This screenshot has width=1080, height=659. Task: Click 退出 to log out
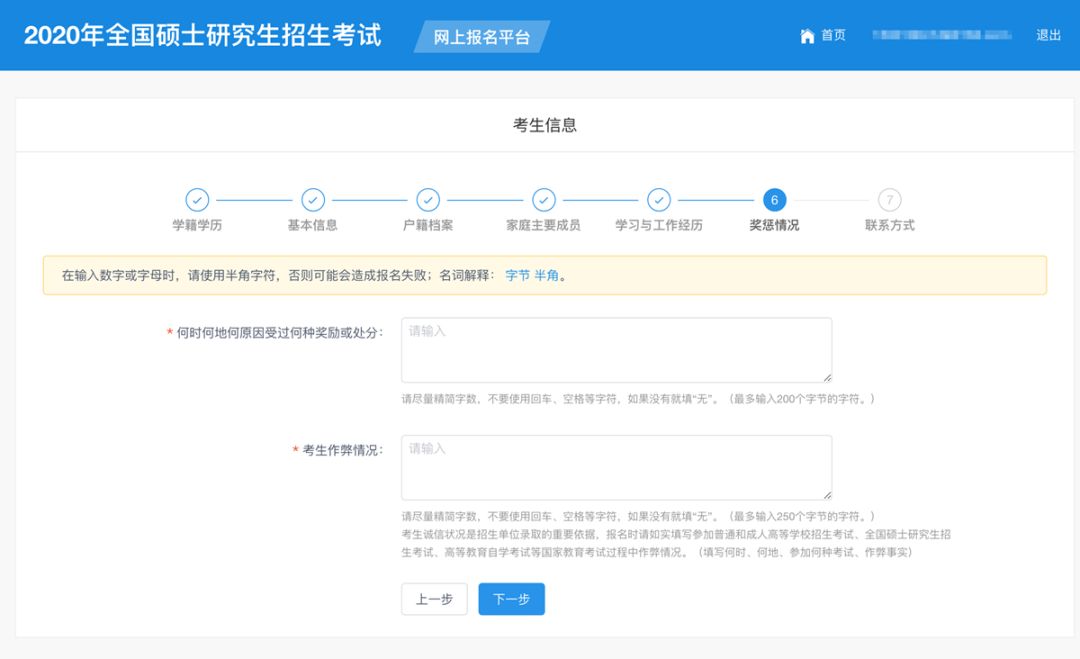pyautogui.click(x=1046, y=36)
